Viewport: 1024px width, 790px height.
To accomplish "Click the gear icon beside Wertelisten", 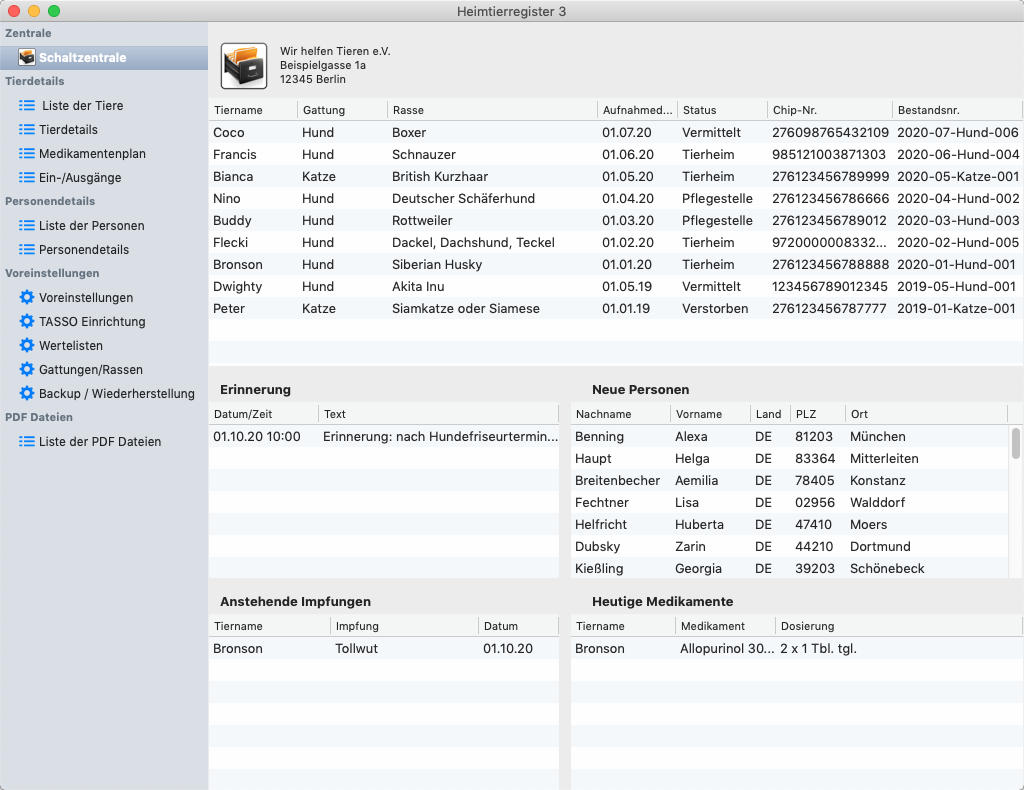I will pyautogui.click(x=27, y=345).
